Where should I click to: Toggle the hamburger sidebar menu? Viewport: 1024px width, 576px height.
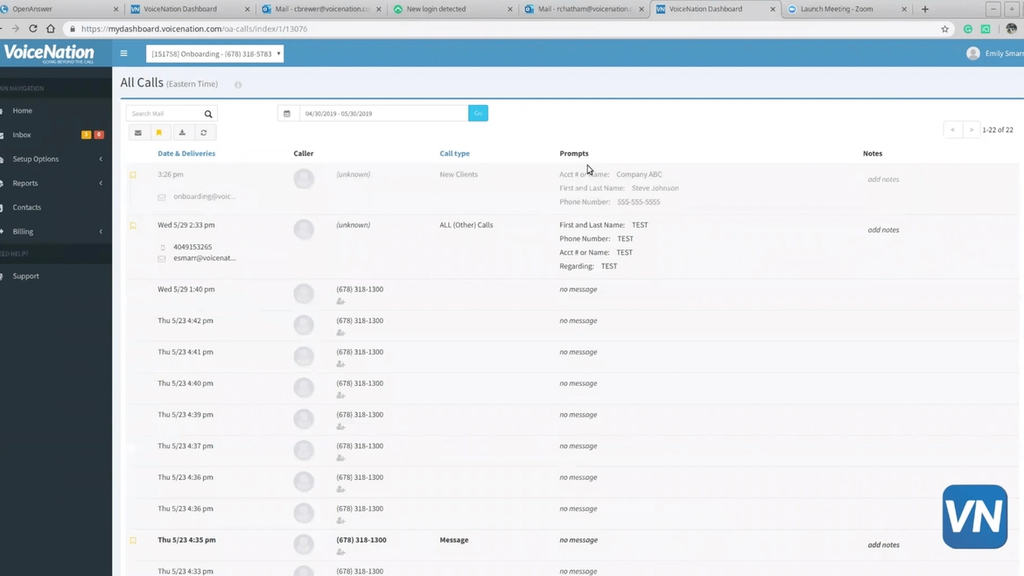click(123, 54)
